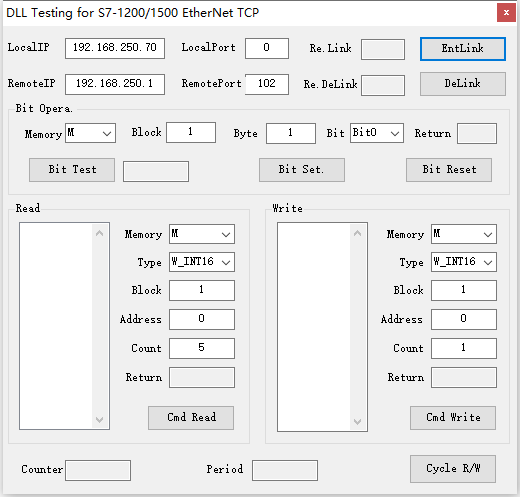Click up arrow in Read list scrollbar
Viewport: 520px width, 497px height.
[99, 233]
